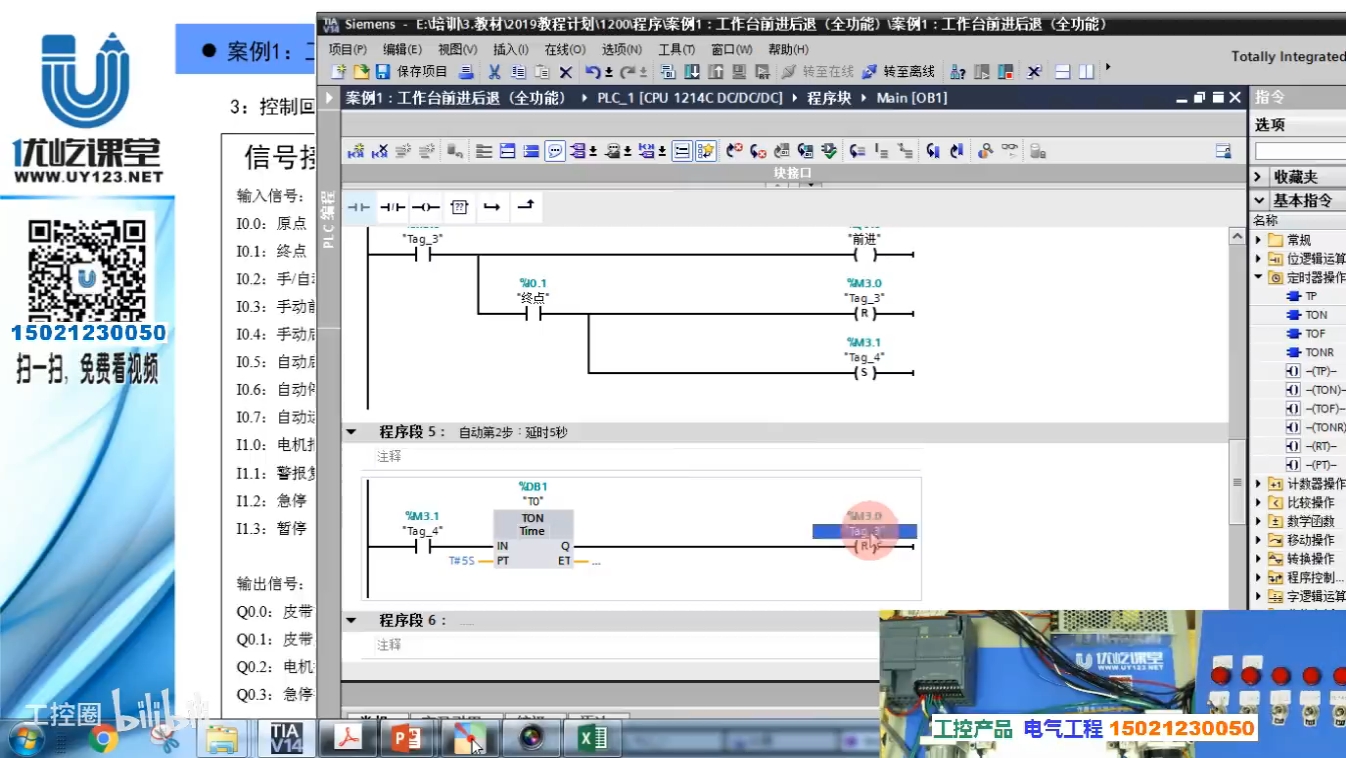Select the TON timer instruction
Image resolution: width=1346 pixels, height=758 pixels.
1307,315
